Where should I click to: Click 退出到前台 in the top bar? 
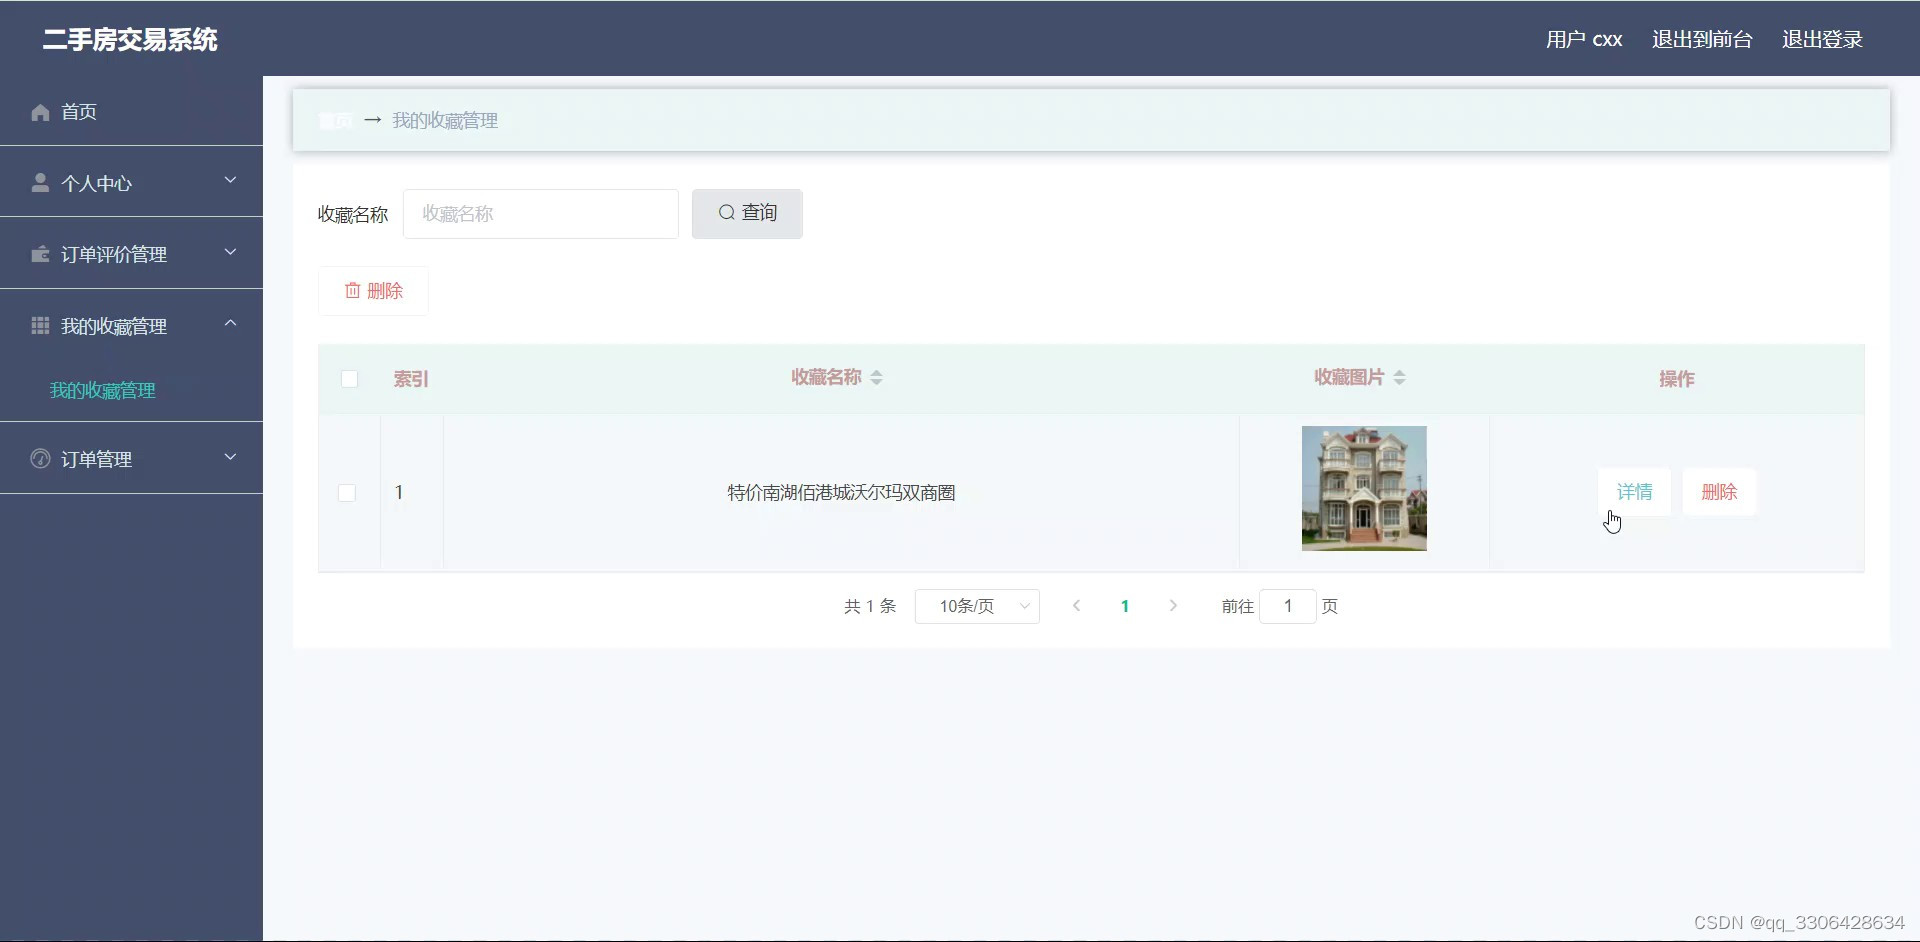point(1701,39)
